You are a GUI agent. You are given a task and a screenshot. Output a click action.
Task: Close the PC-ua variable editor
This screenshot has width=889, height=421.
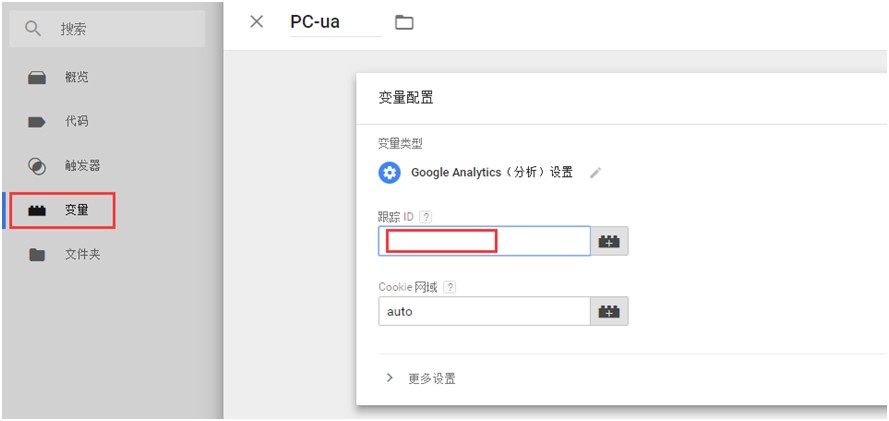click(x=257, y=22)
